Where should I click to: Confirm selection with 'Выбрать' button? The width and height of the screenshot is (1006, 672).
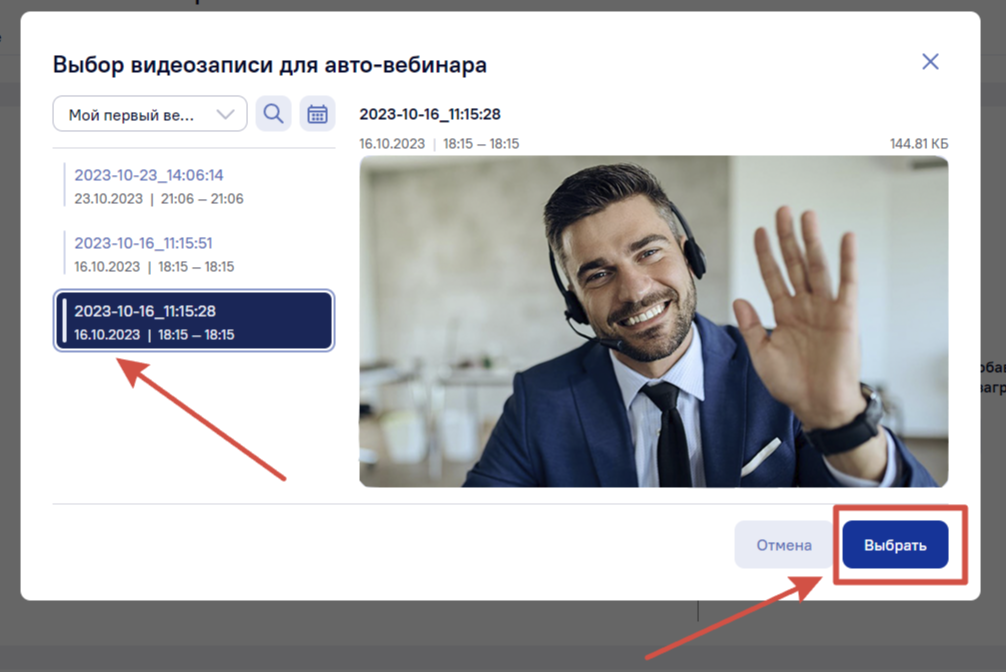tap(895, 545)
